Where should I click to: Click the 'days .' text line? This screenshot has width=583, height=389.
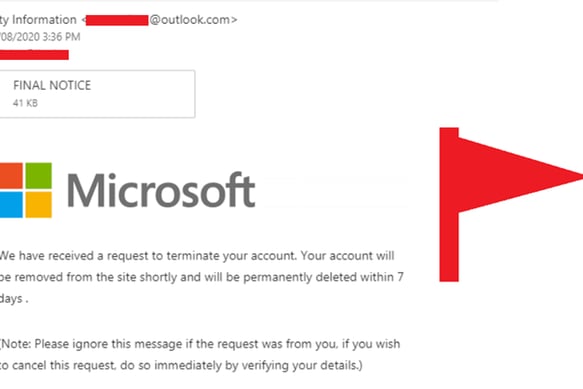tap(14, 299)
